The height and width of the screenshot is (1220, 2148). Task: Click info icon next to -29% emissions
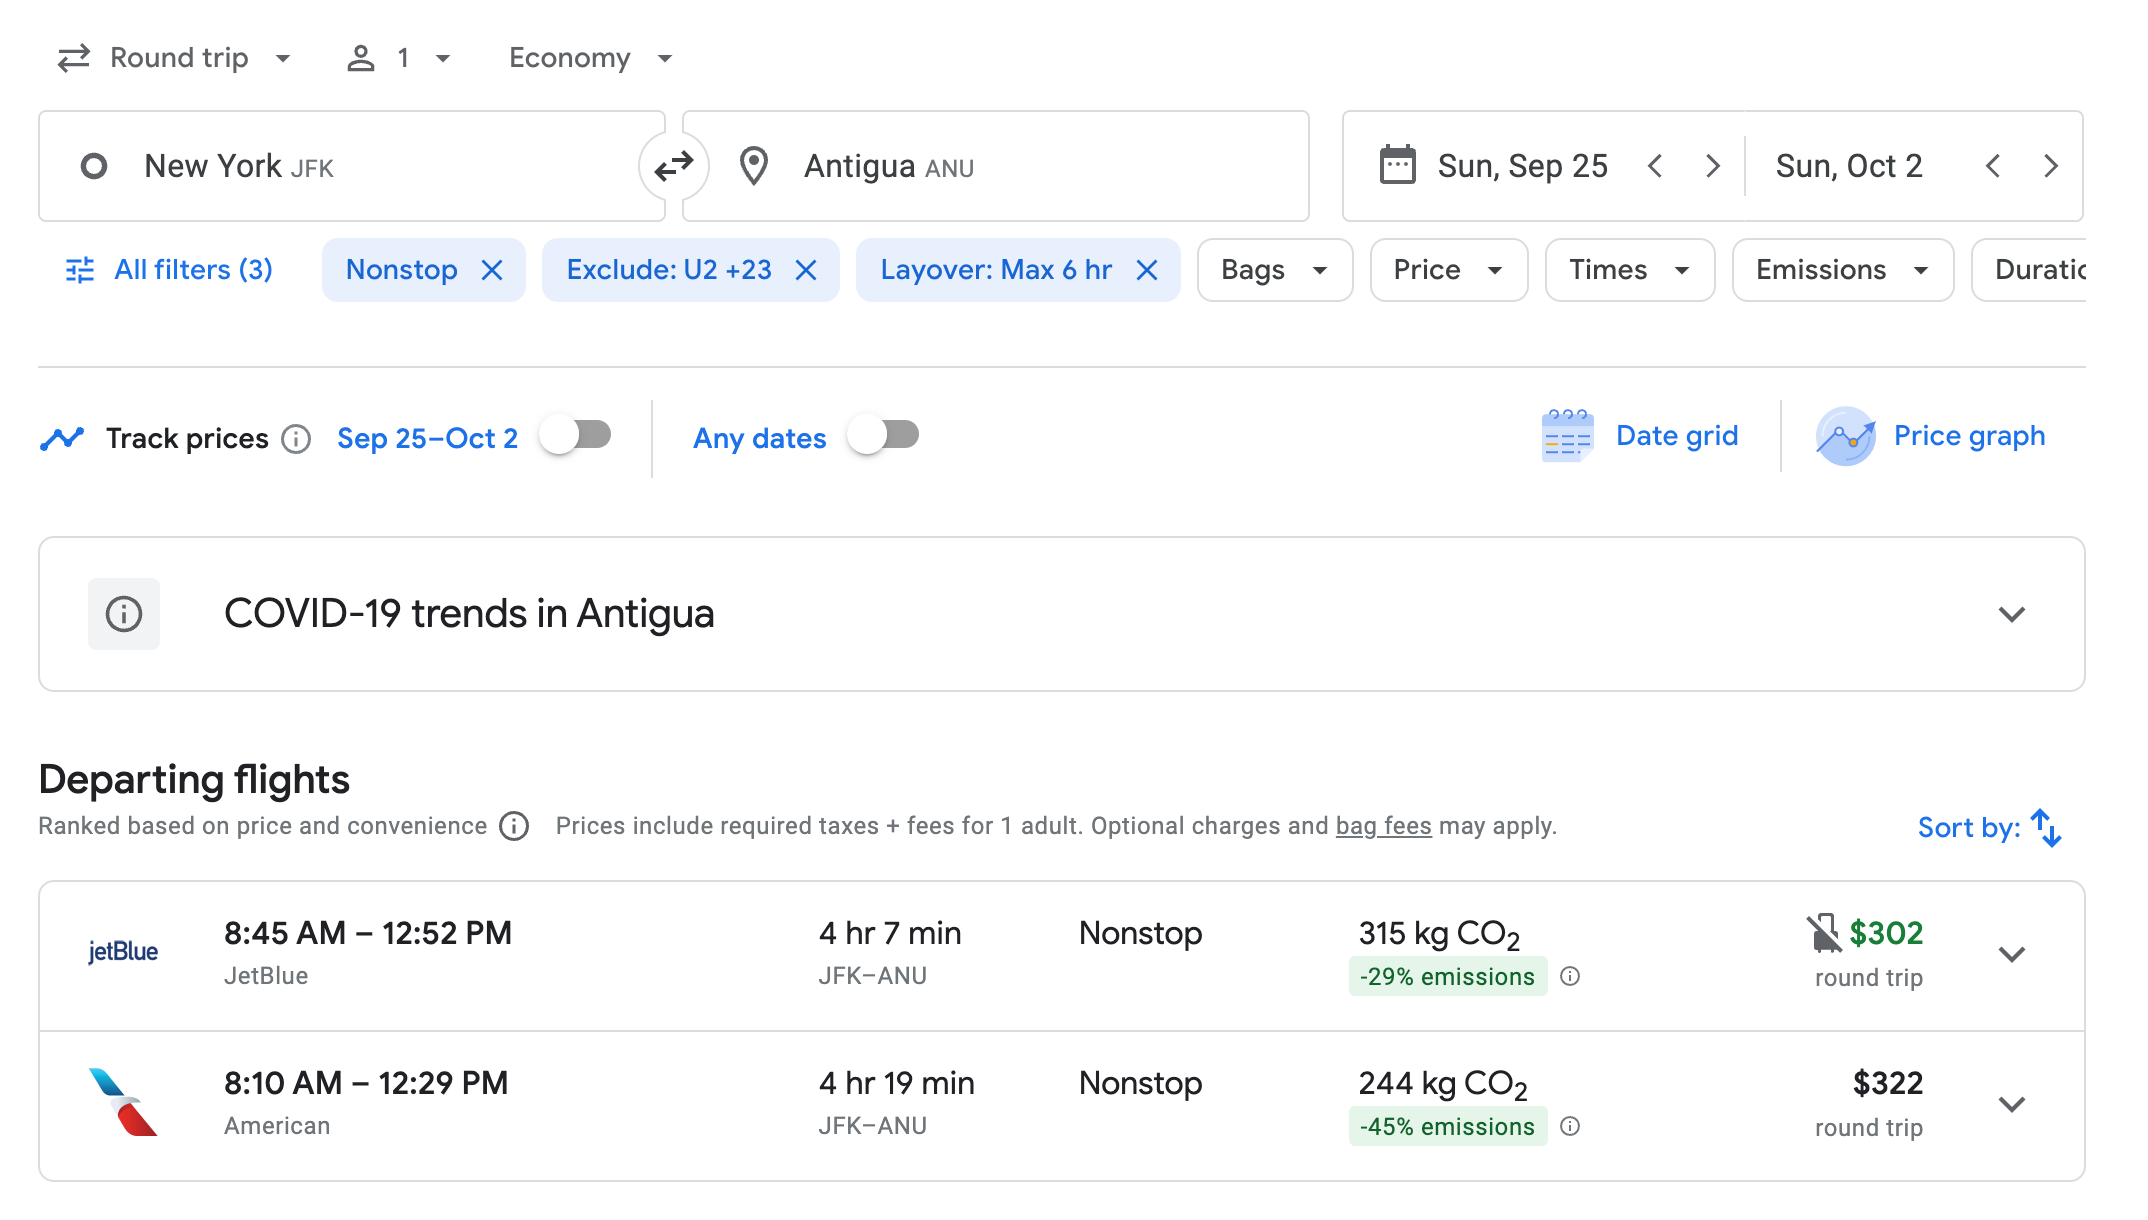coord(1570,976)
